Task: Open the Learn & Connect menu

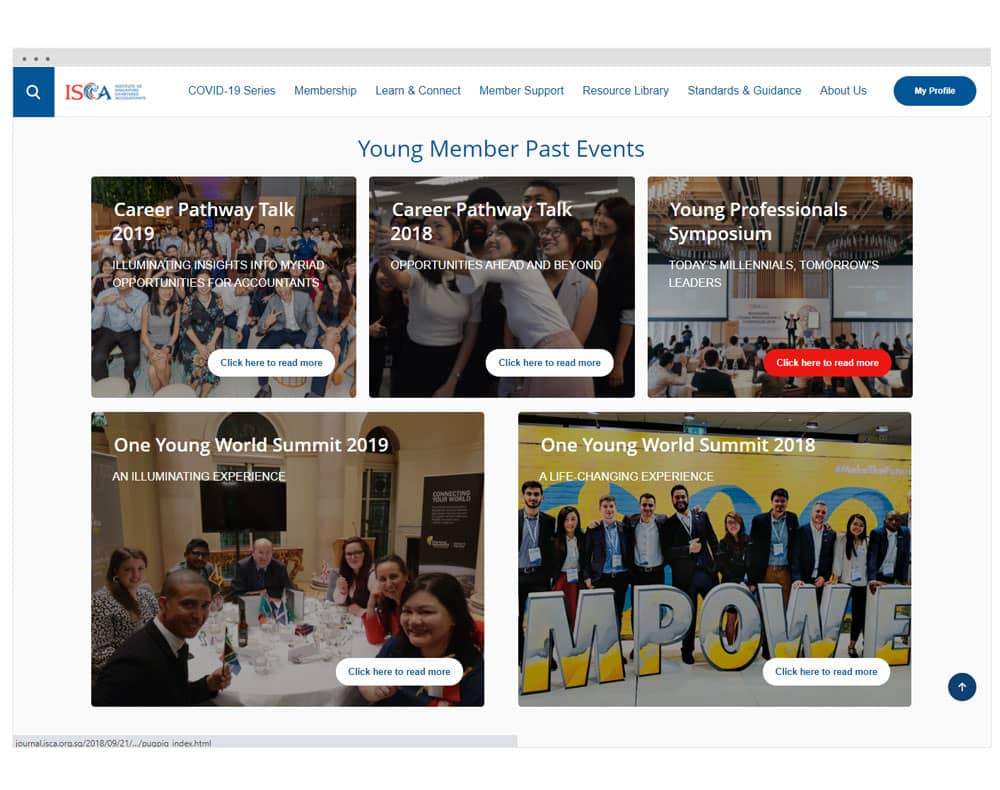Action: coord(418,91)
